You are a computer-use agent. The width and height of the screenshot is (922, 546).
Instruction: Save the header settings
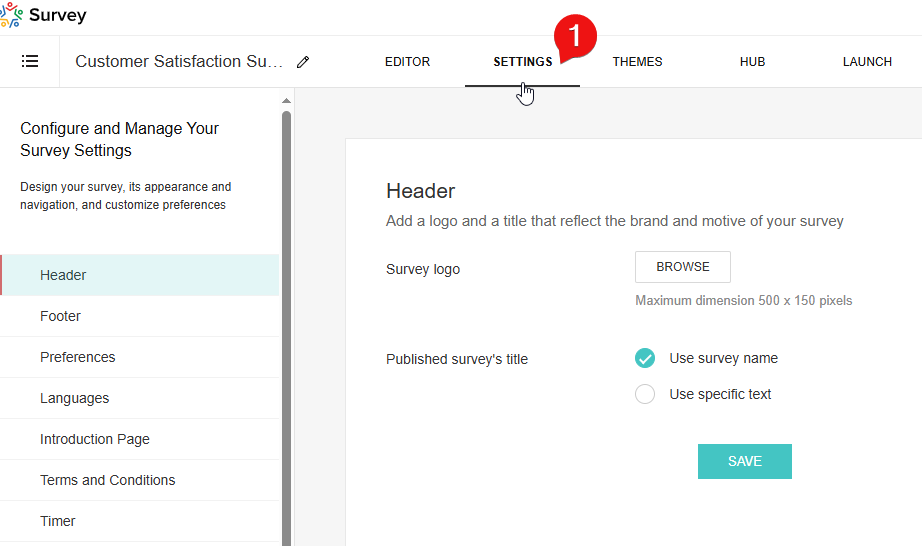(745, 461)
